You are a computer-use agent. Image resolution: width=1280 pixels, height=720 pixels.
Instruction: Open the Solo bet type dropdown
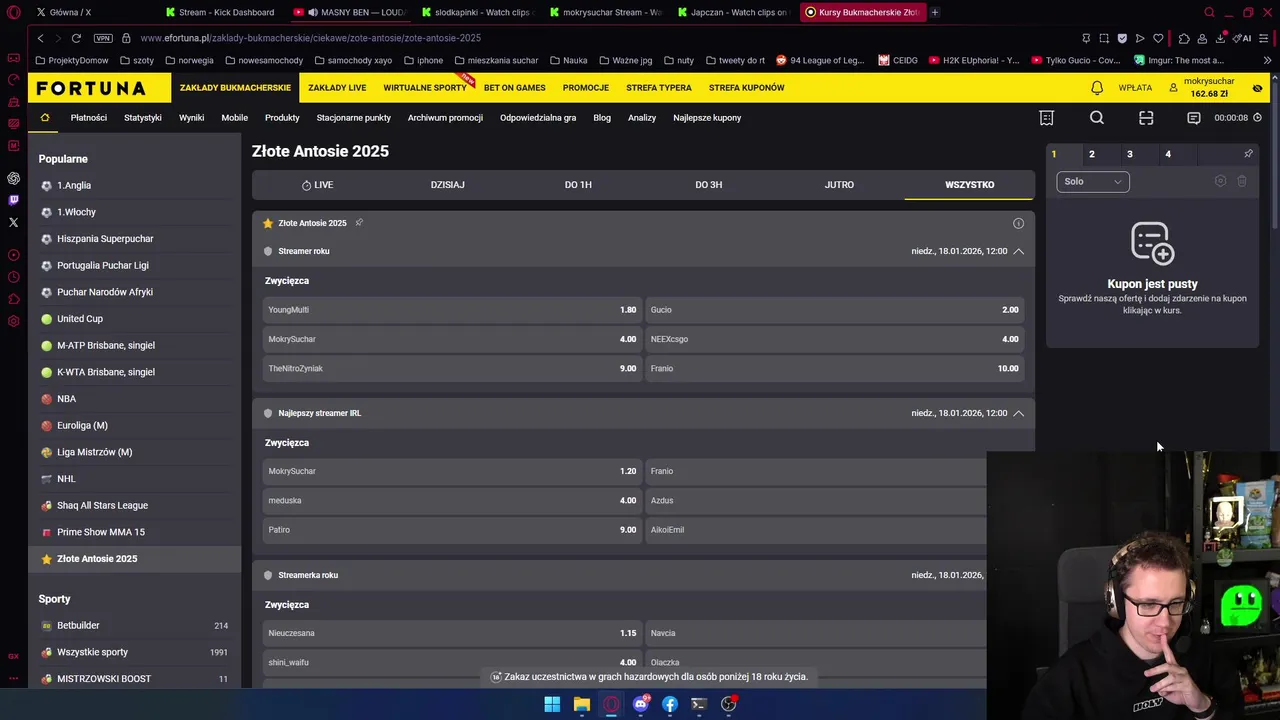coord(1093,181)
